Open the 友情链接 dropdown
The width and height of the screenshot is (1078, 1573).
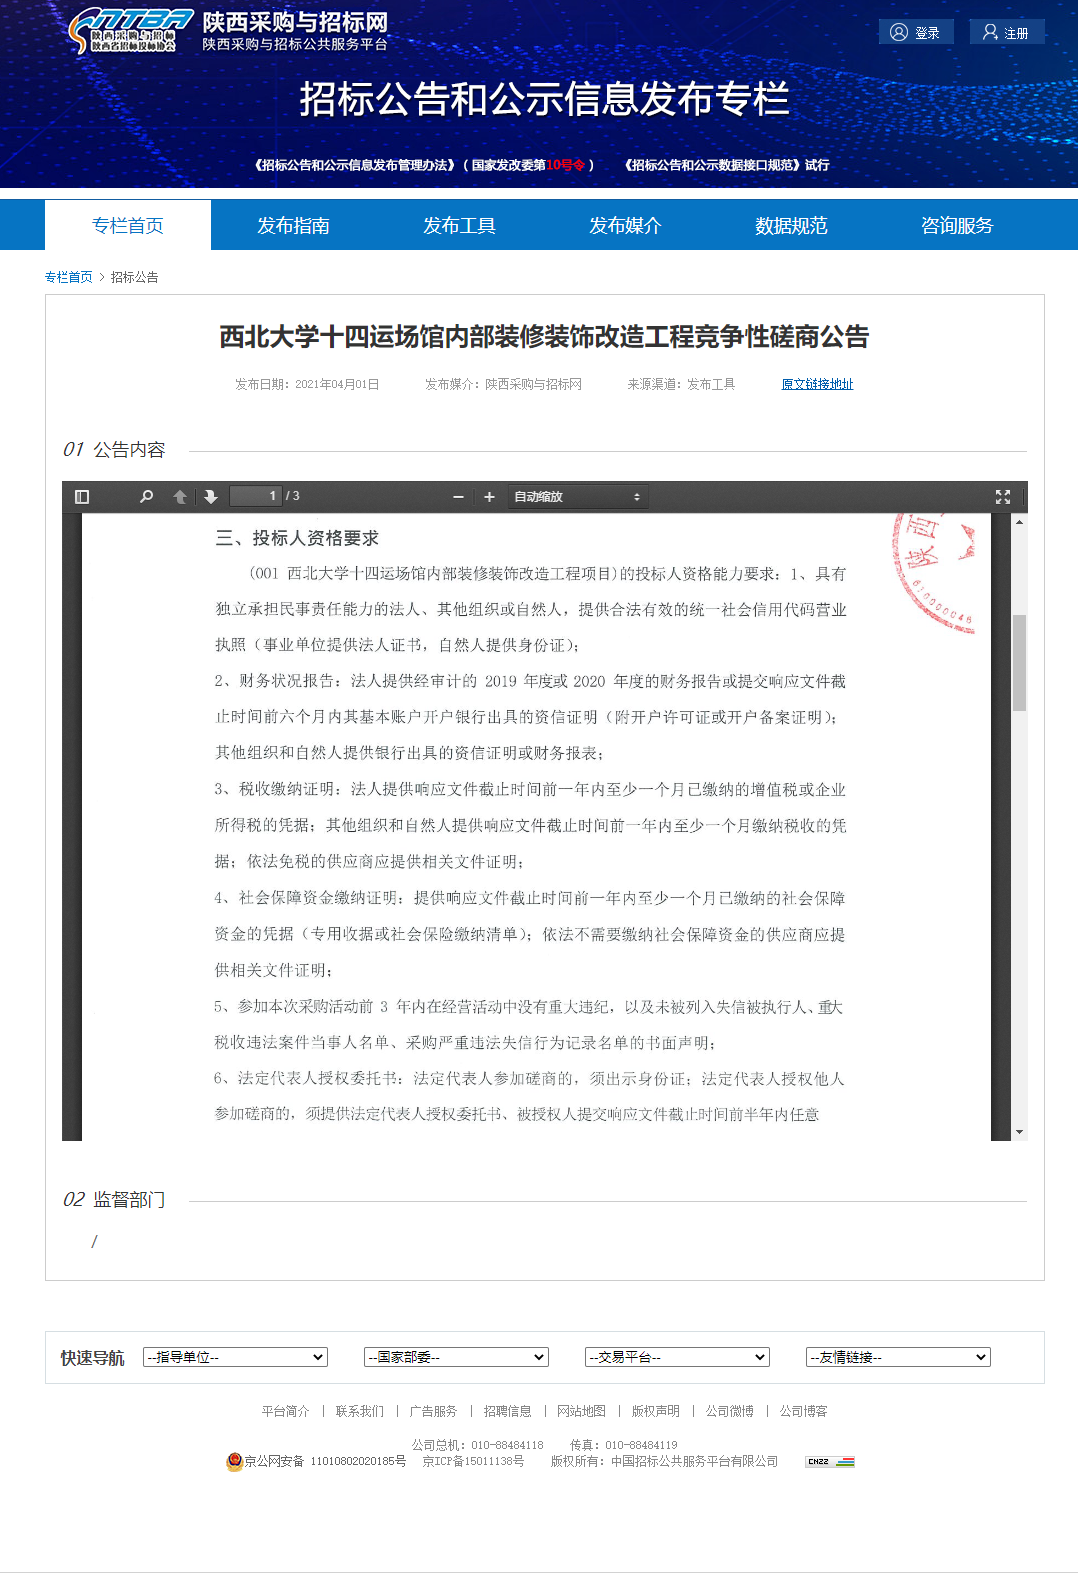coord(898,1357)
